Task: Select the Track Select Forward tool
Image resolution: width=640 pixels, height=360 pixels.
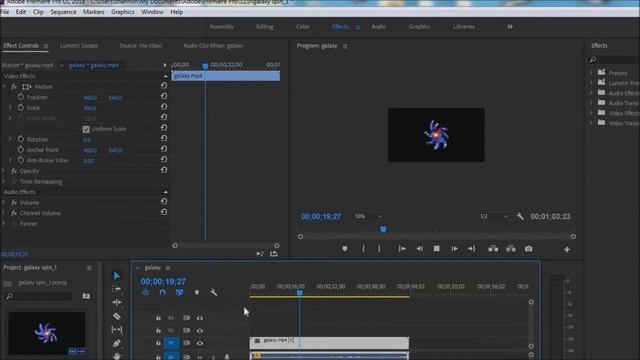Action: (117, 289)
